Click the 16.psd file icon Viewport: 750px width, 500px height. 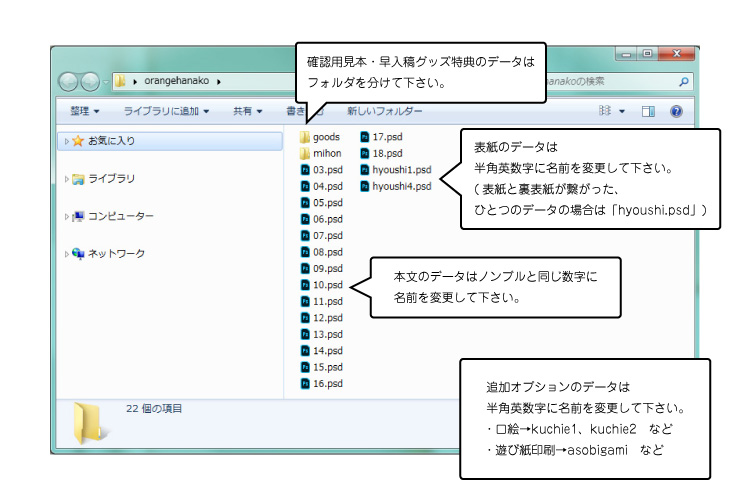pyautogui.click(x=305, y=383)
